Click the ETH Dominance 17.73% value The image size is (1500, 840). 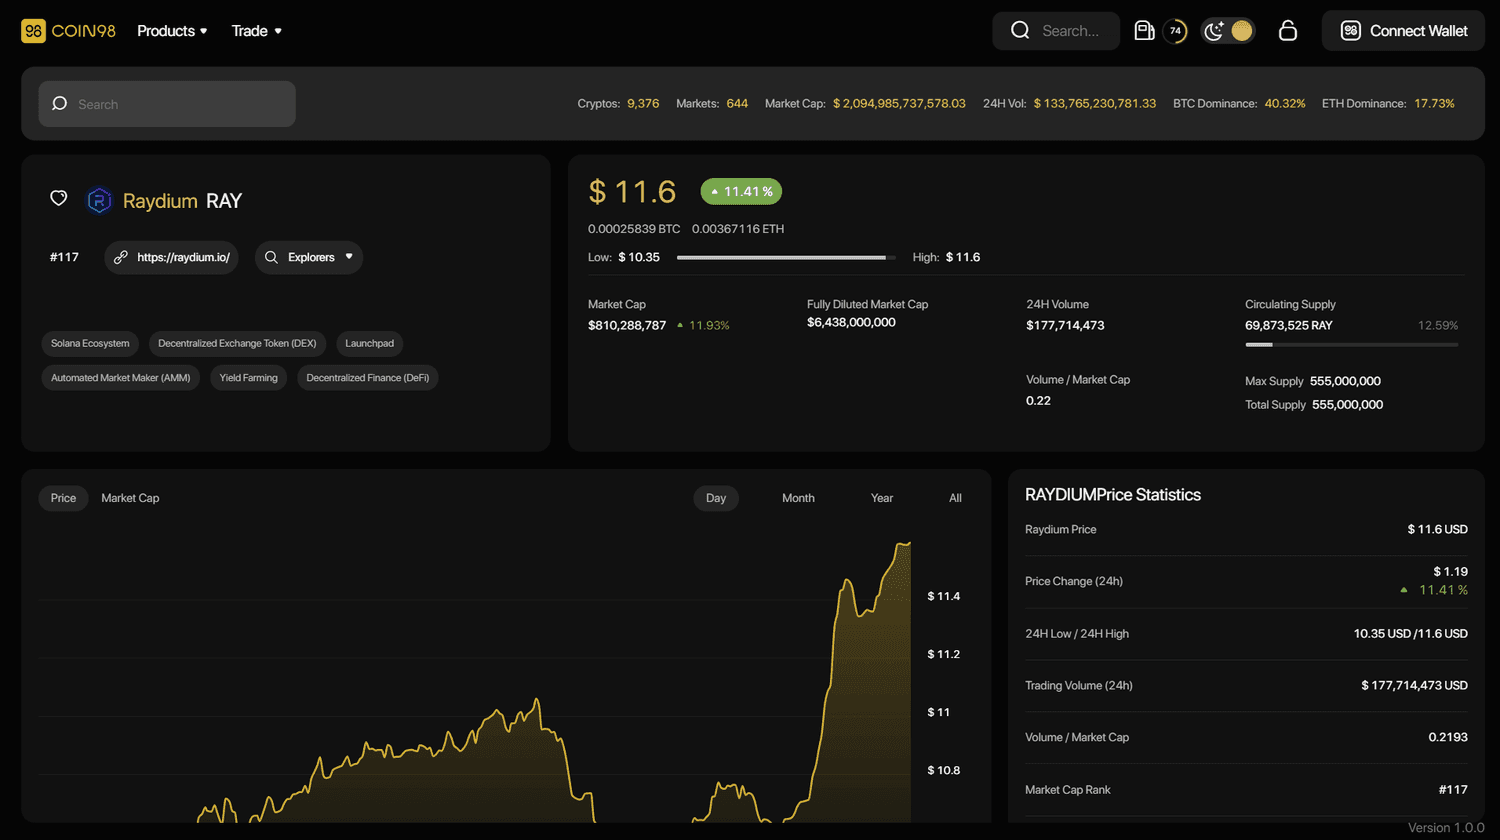1434,103
